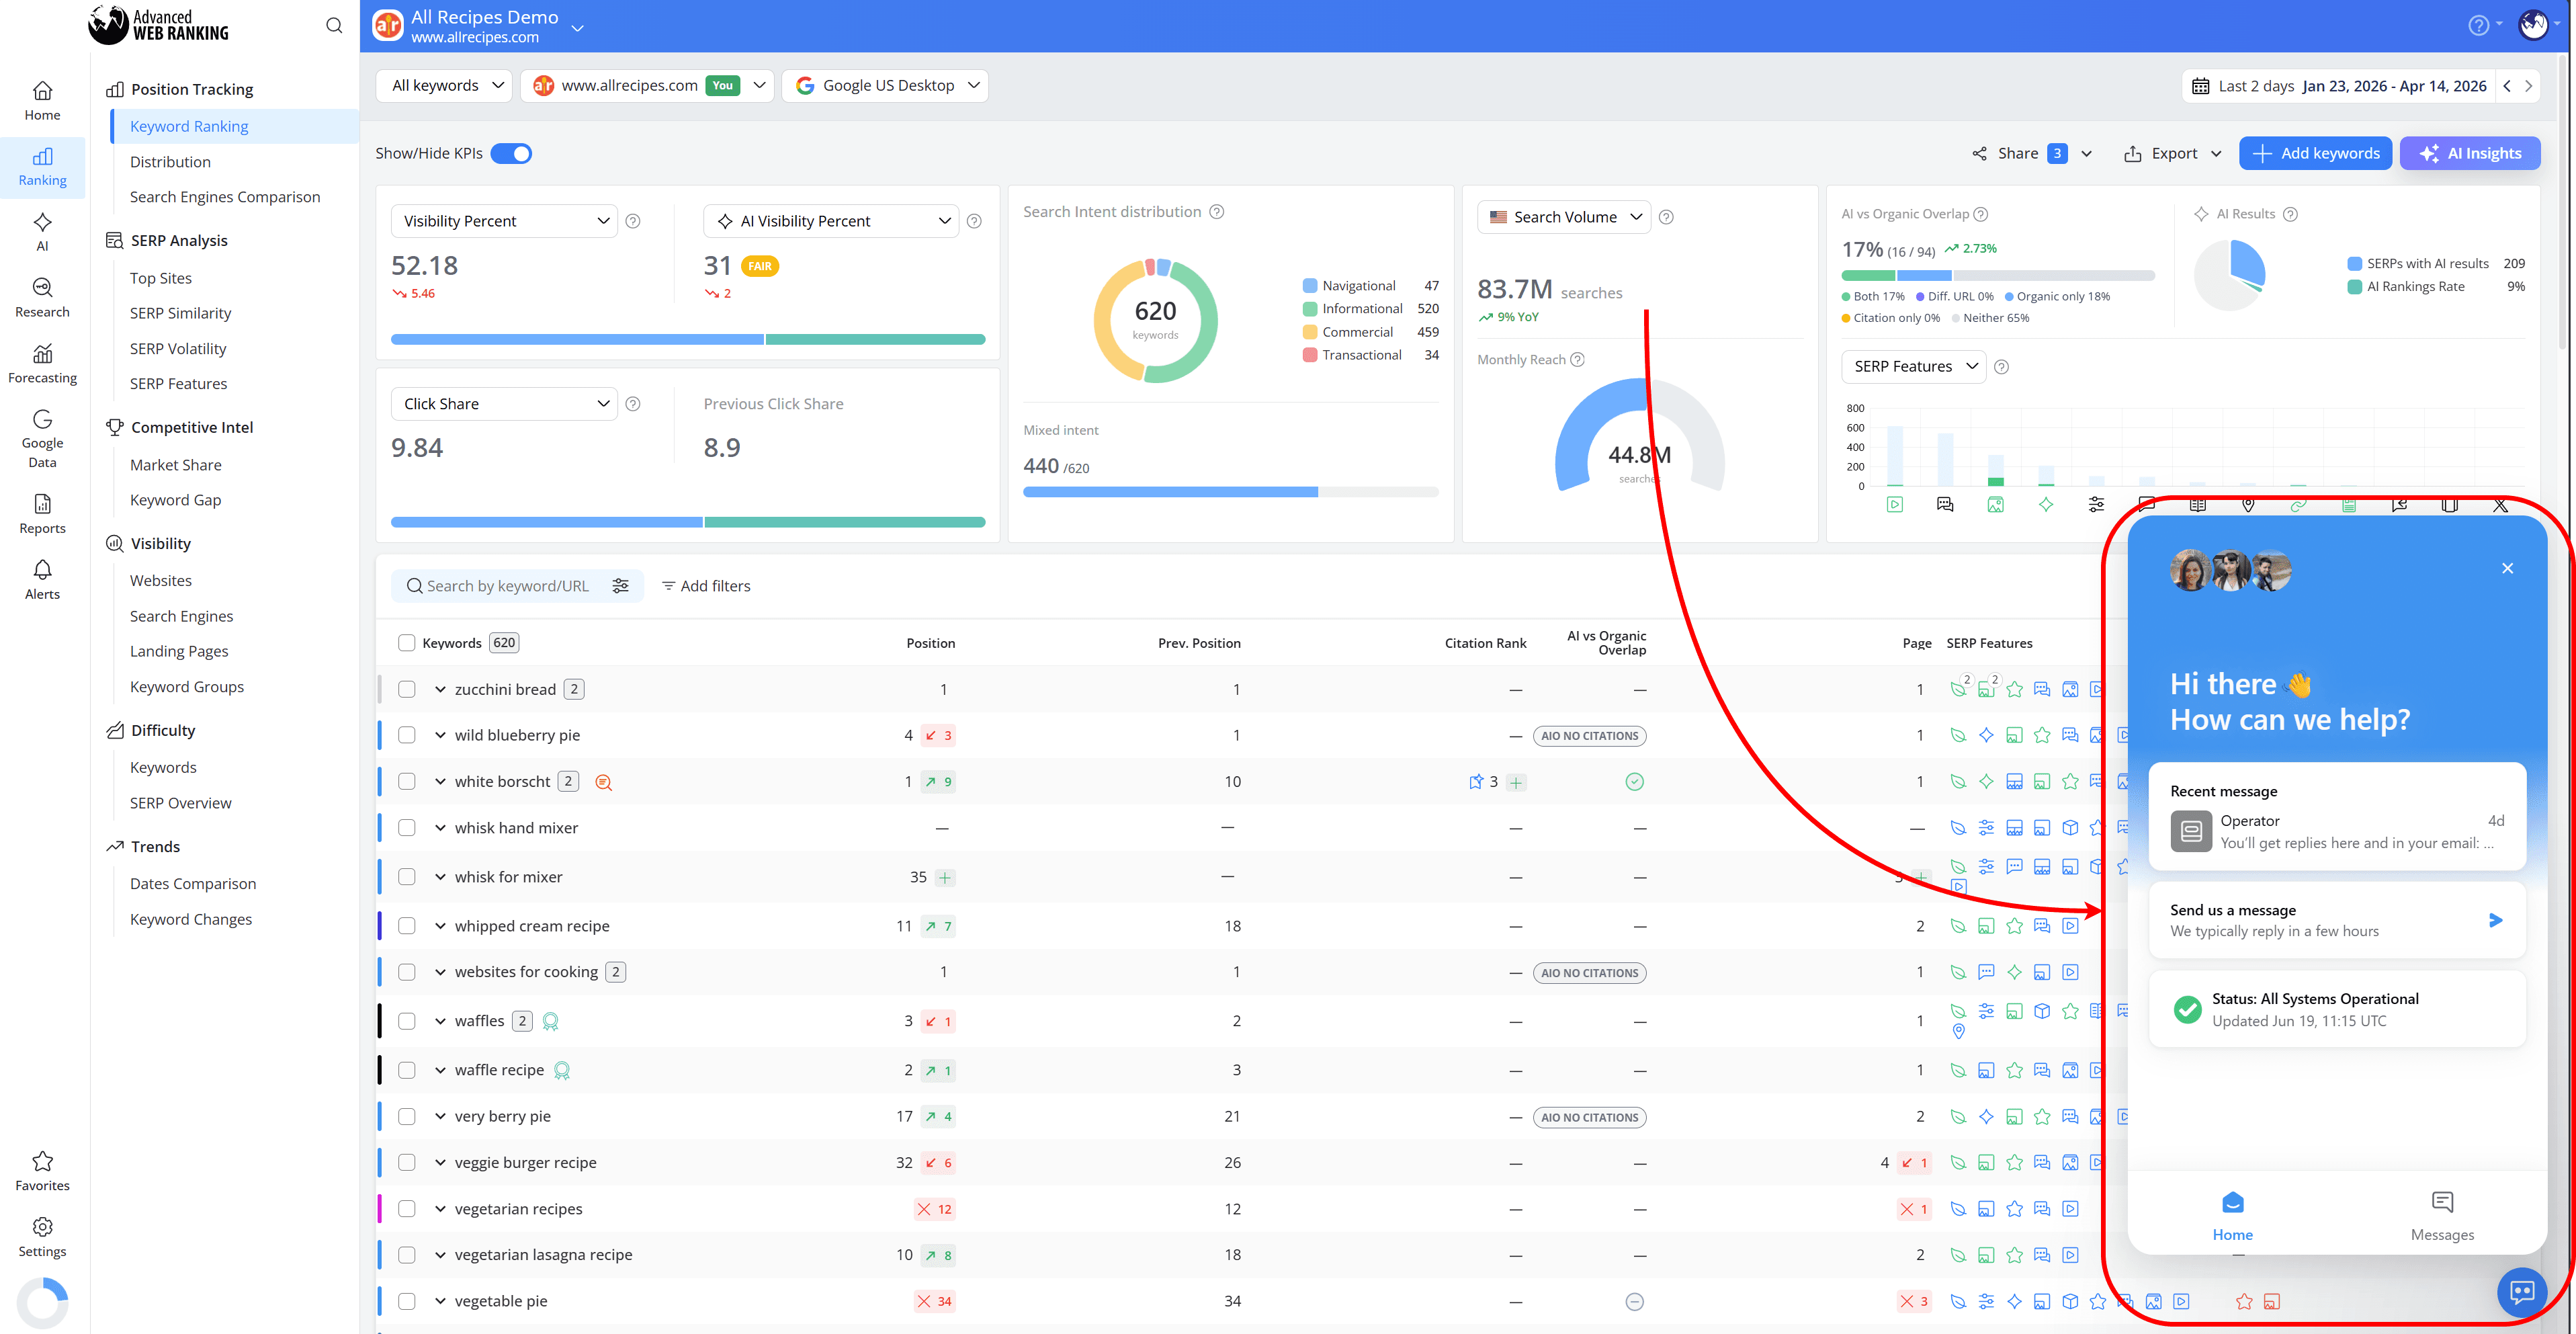Check the whipped cream recipe checkbox
Screen dimensions: 2576x1334
click(406, 926)
